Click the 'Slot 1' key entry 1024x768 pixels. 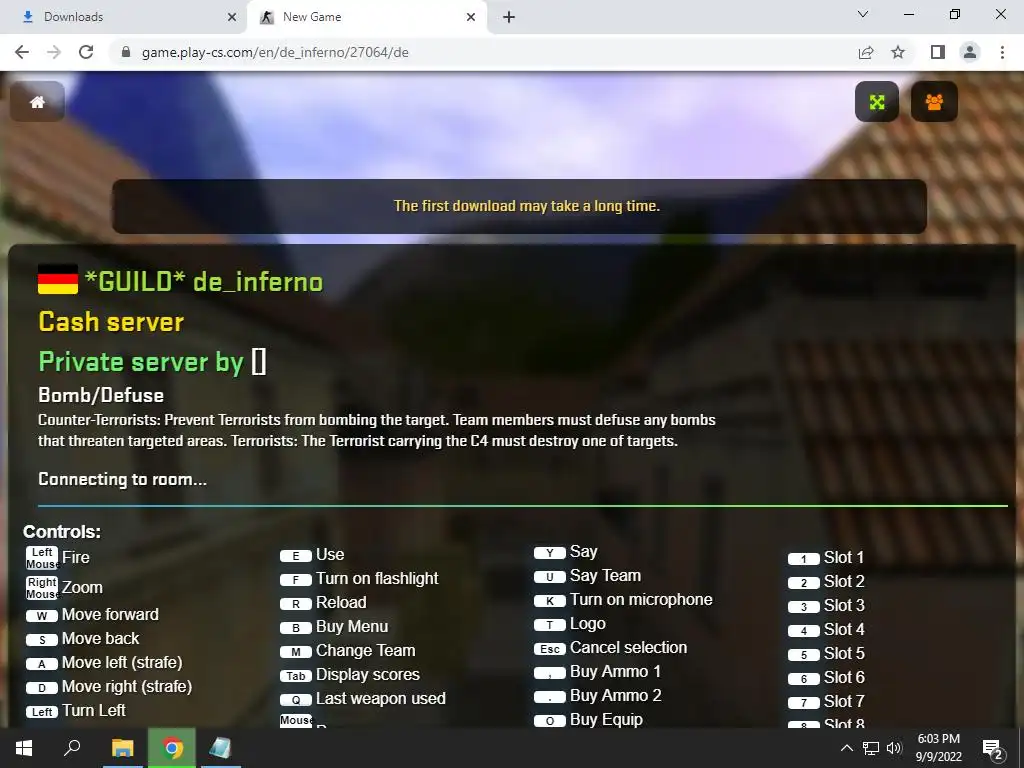tap(826, 558)
